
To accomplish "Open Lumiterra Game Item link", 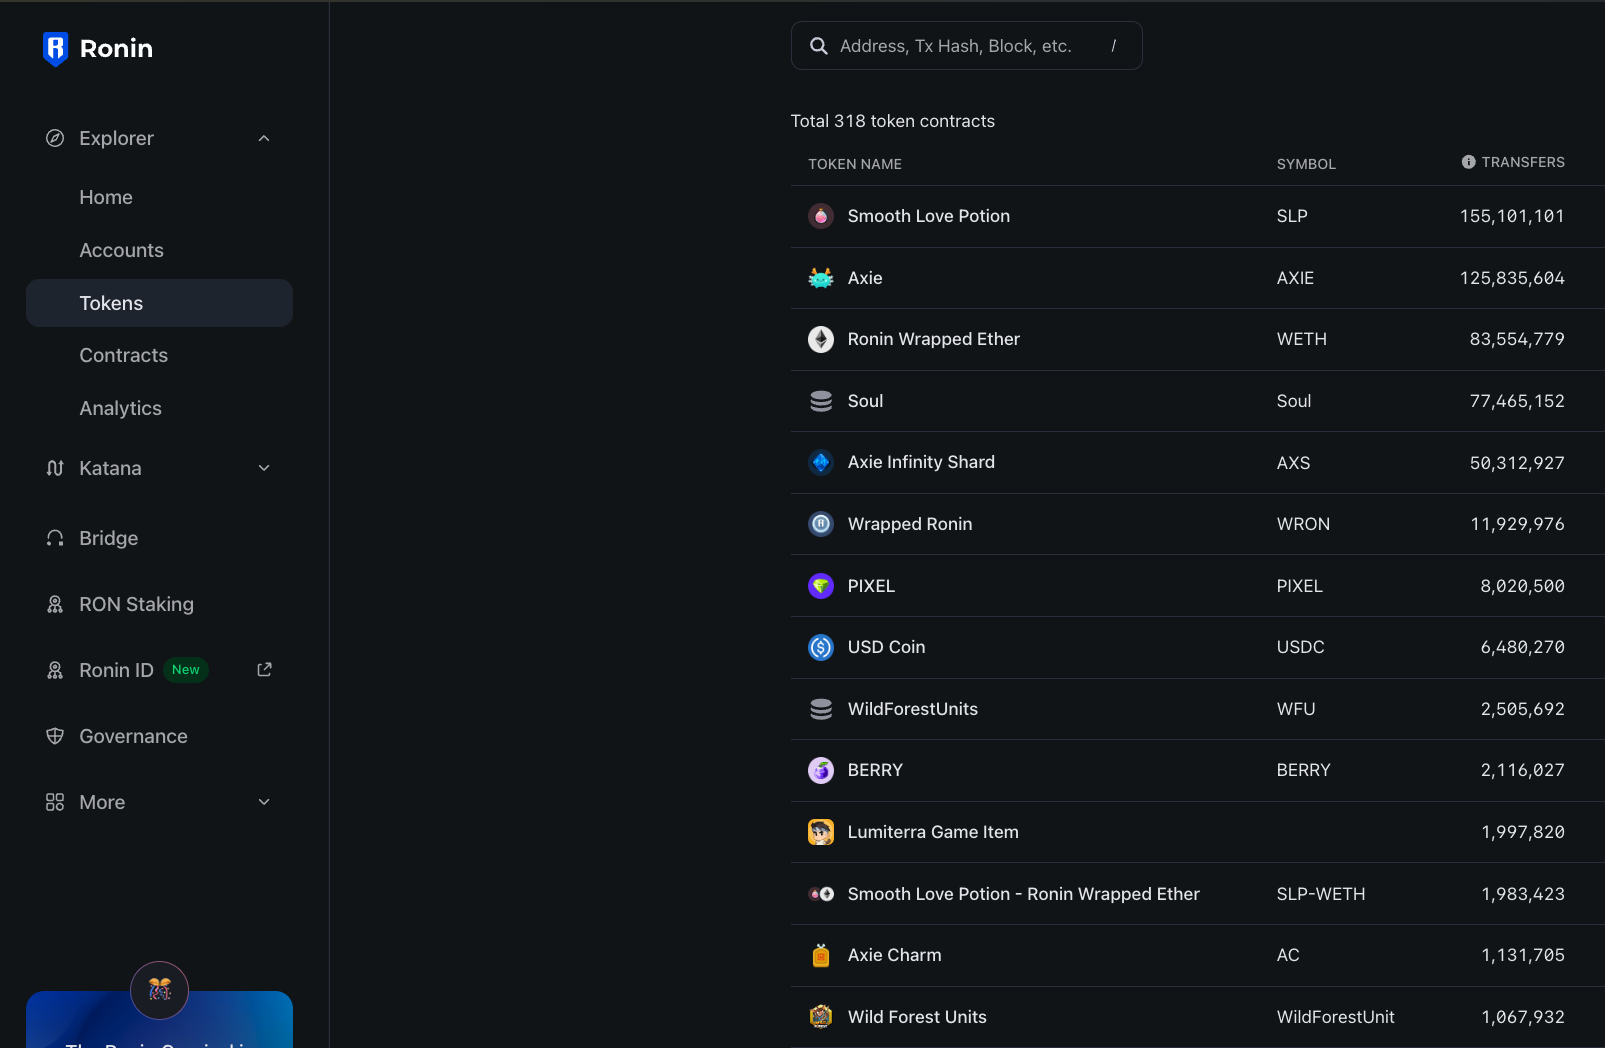I will (933, 832).
